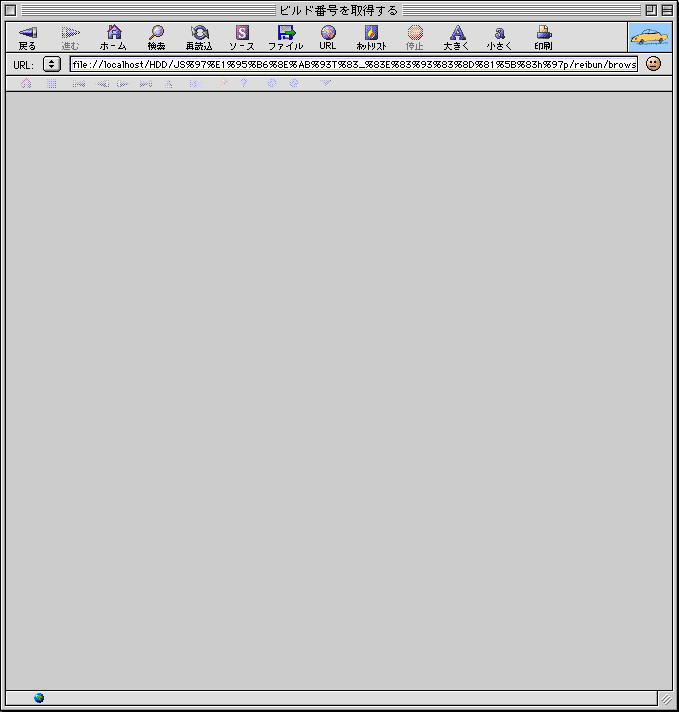Close the window with close box

tap(10, 10)
